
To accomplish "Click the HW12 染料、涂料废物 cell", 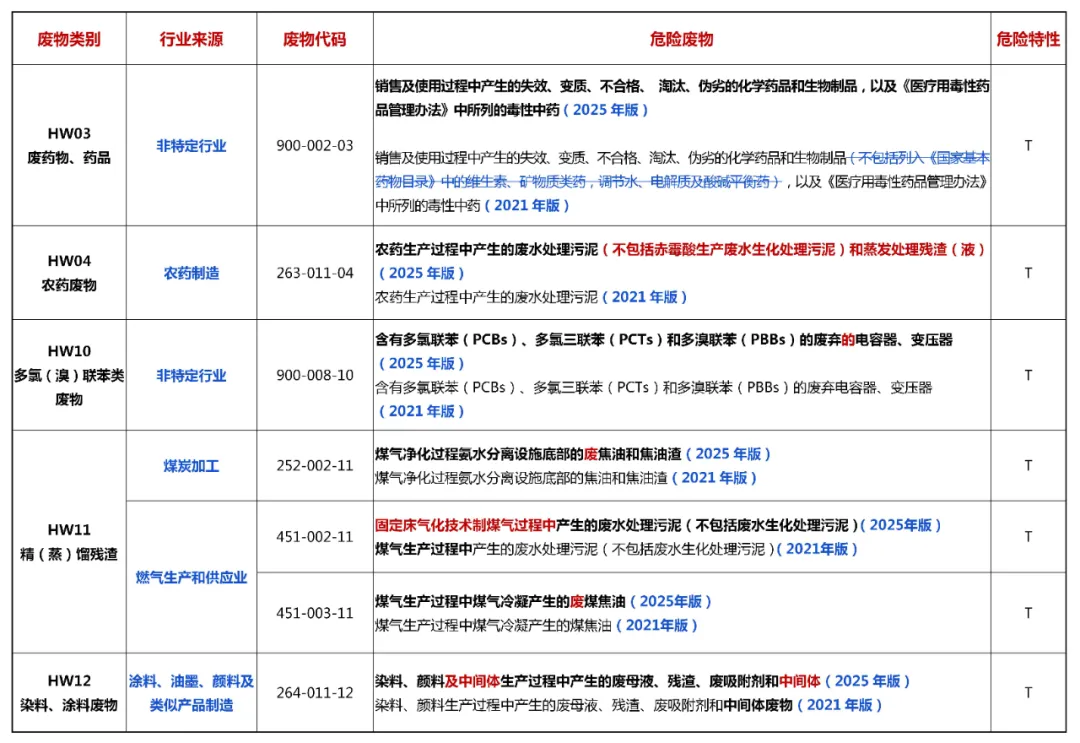I will 68,693.
